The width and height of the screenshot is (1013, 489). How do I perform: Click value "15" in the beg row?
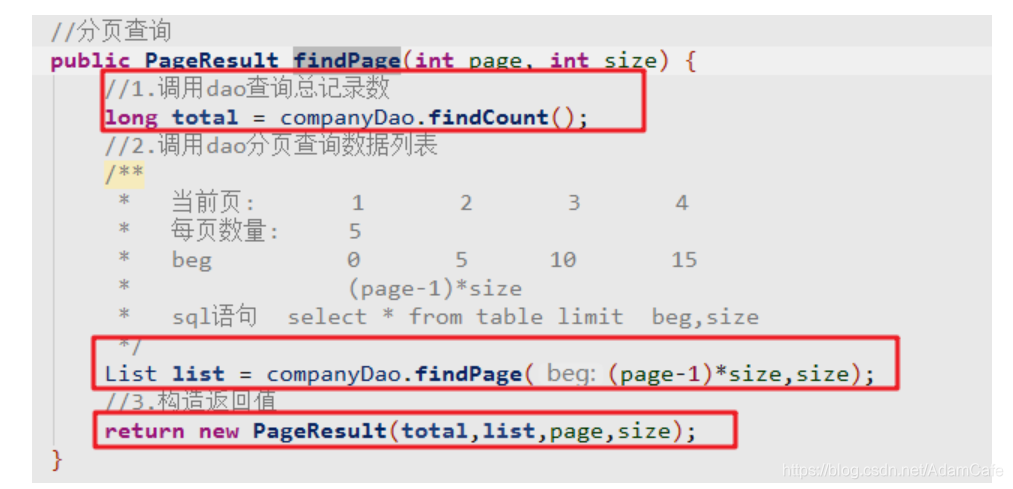point(684,260)
